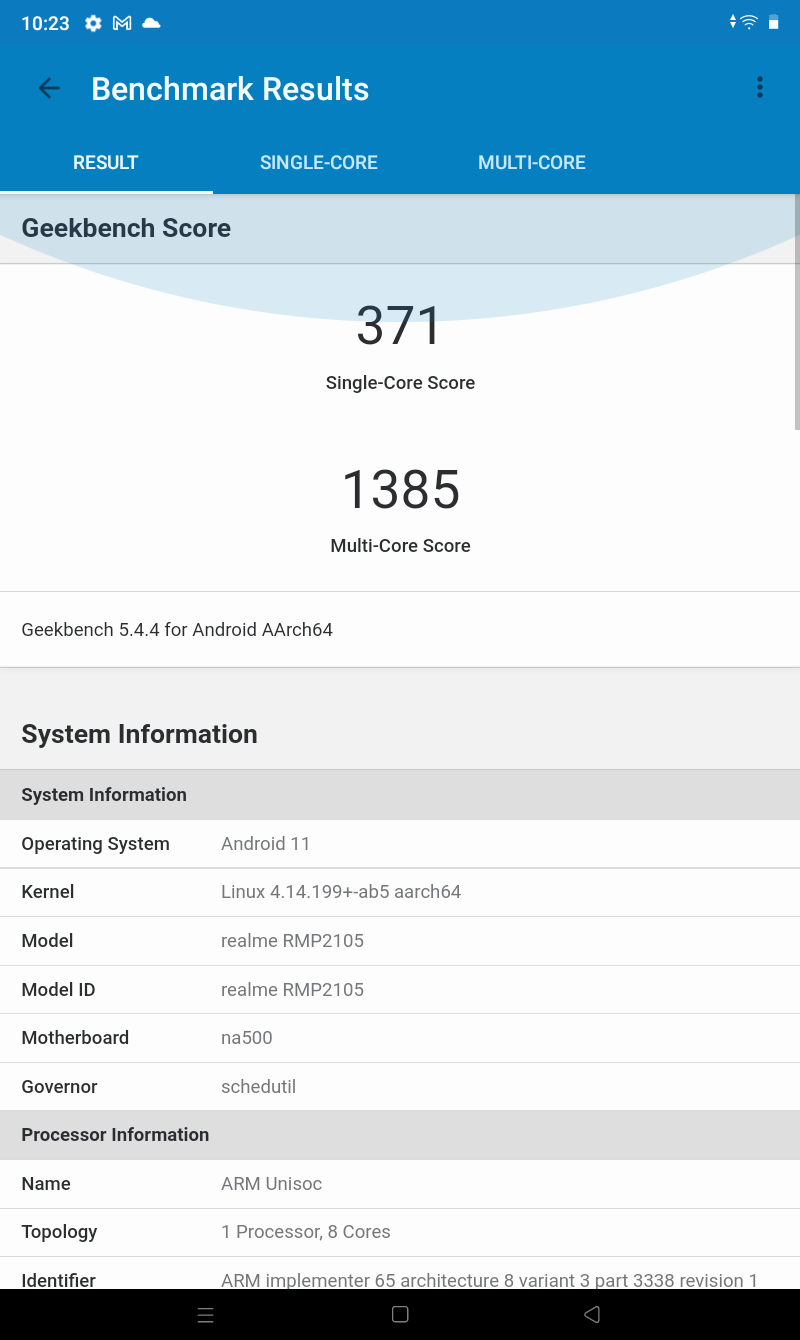The image size is (800, 1340).
Task: Tap the battery status icon
Action: coord(773,22)
